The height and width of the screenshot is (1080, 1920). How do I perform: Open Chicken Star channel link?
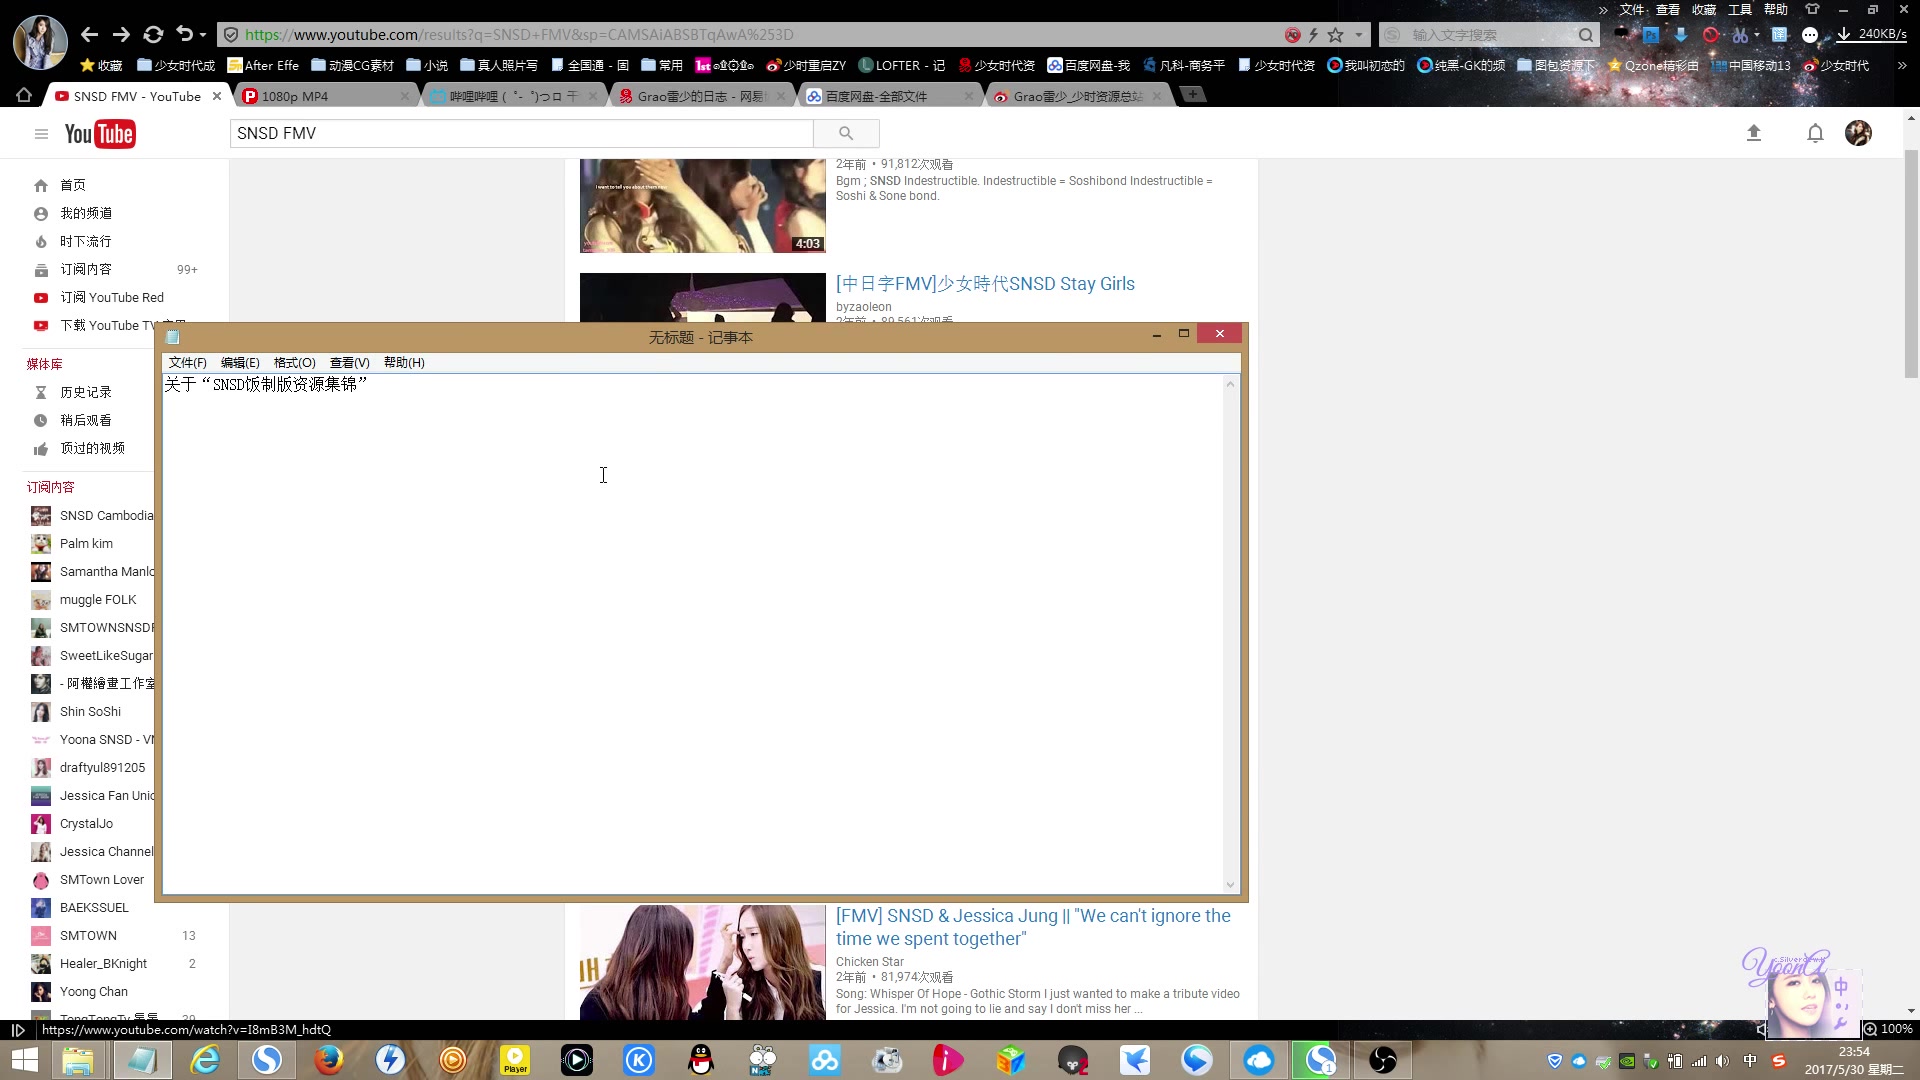point(869,962)
